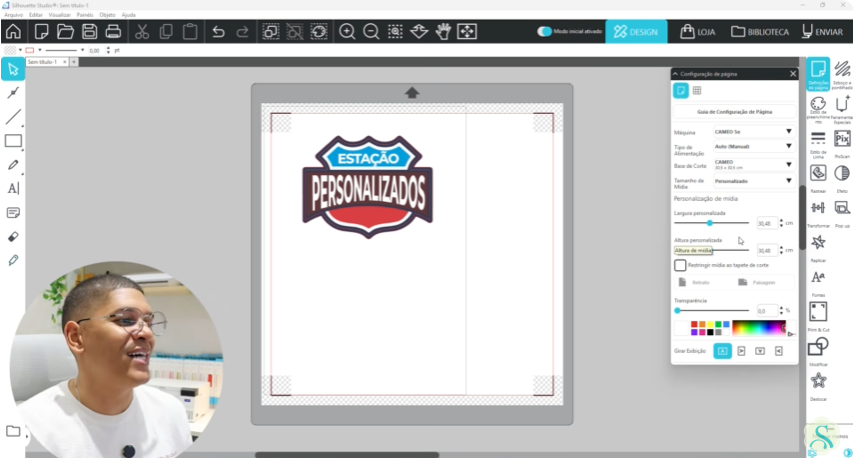Create a new document with the New icon

point(41,32)
